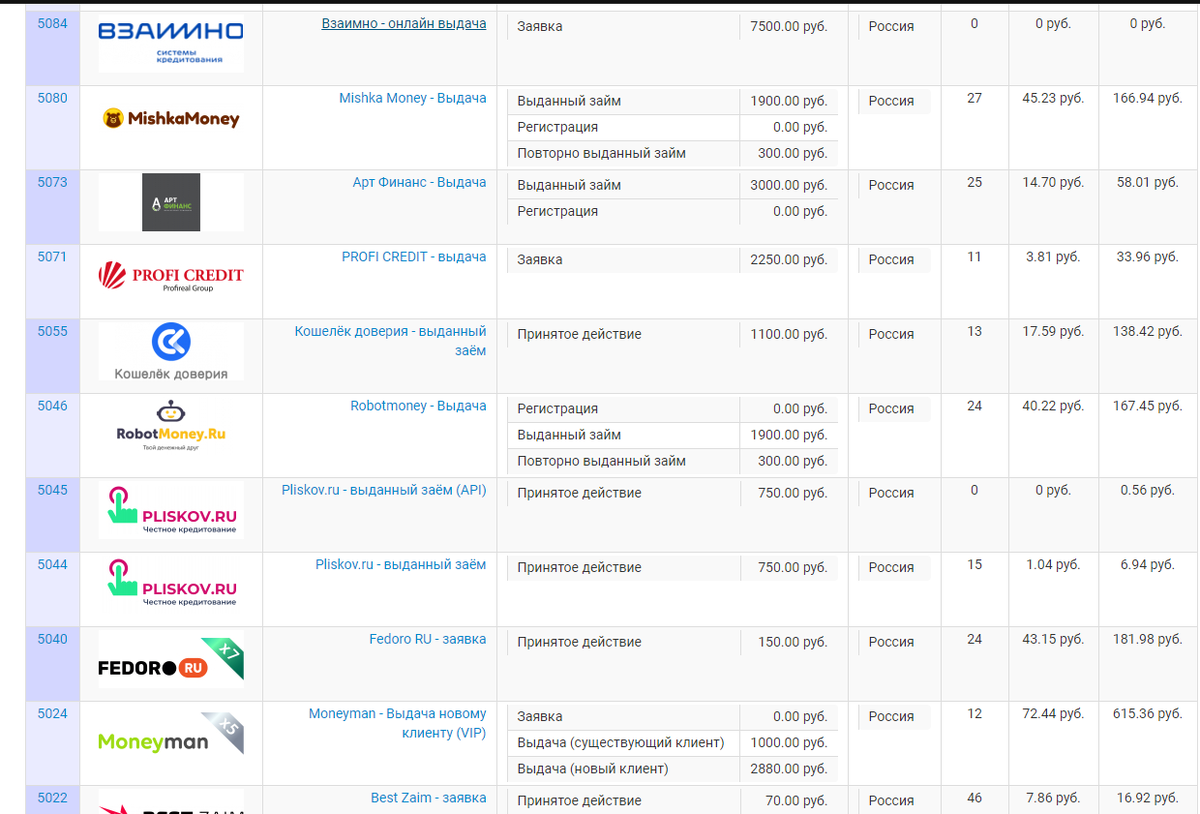Click Кошелёк доверия - выданный заём link
This screenshot has height=814, width=1200.
tap(391, 341)
